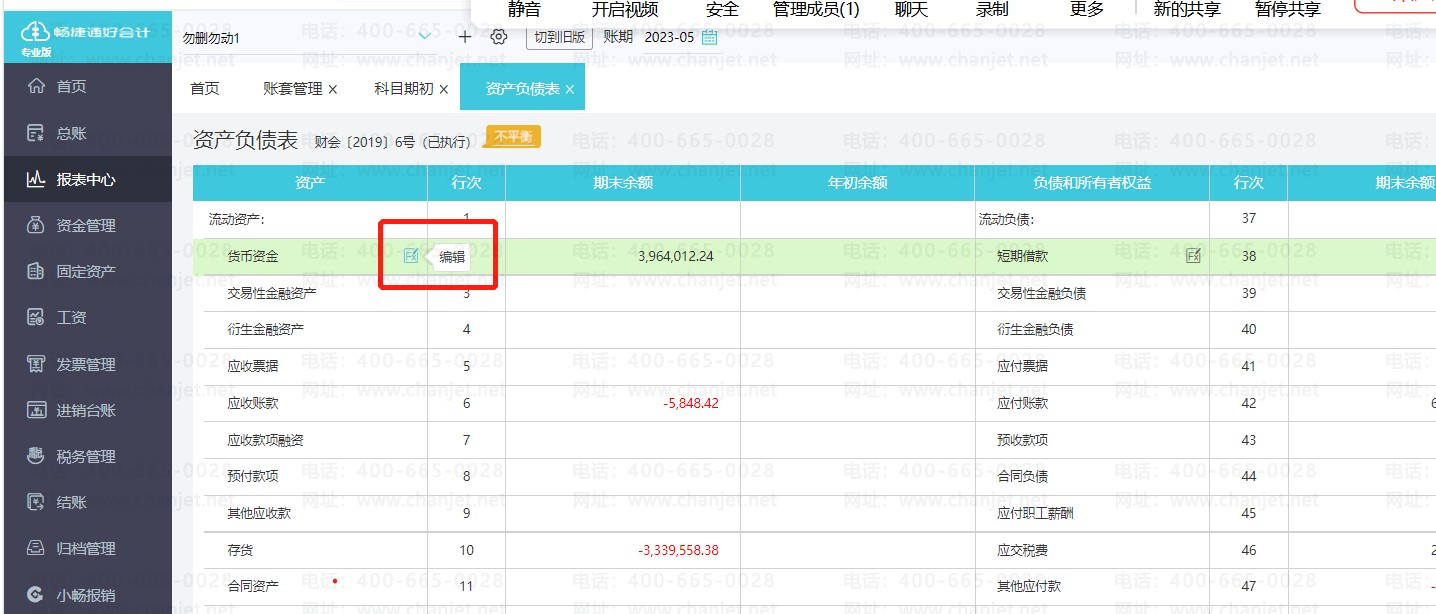Click the 衍生金融负债 row label
1436x614 pixels.
1035,329
